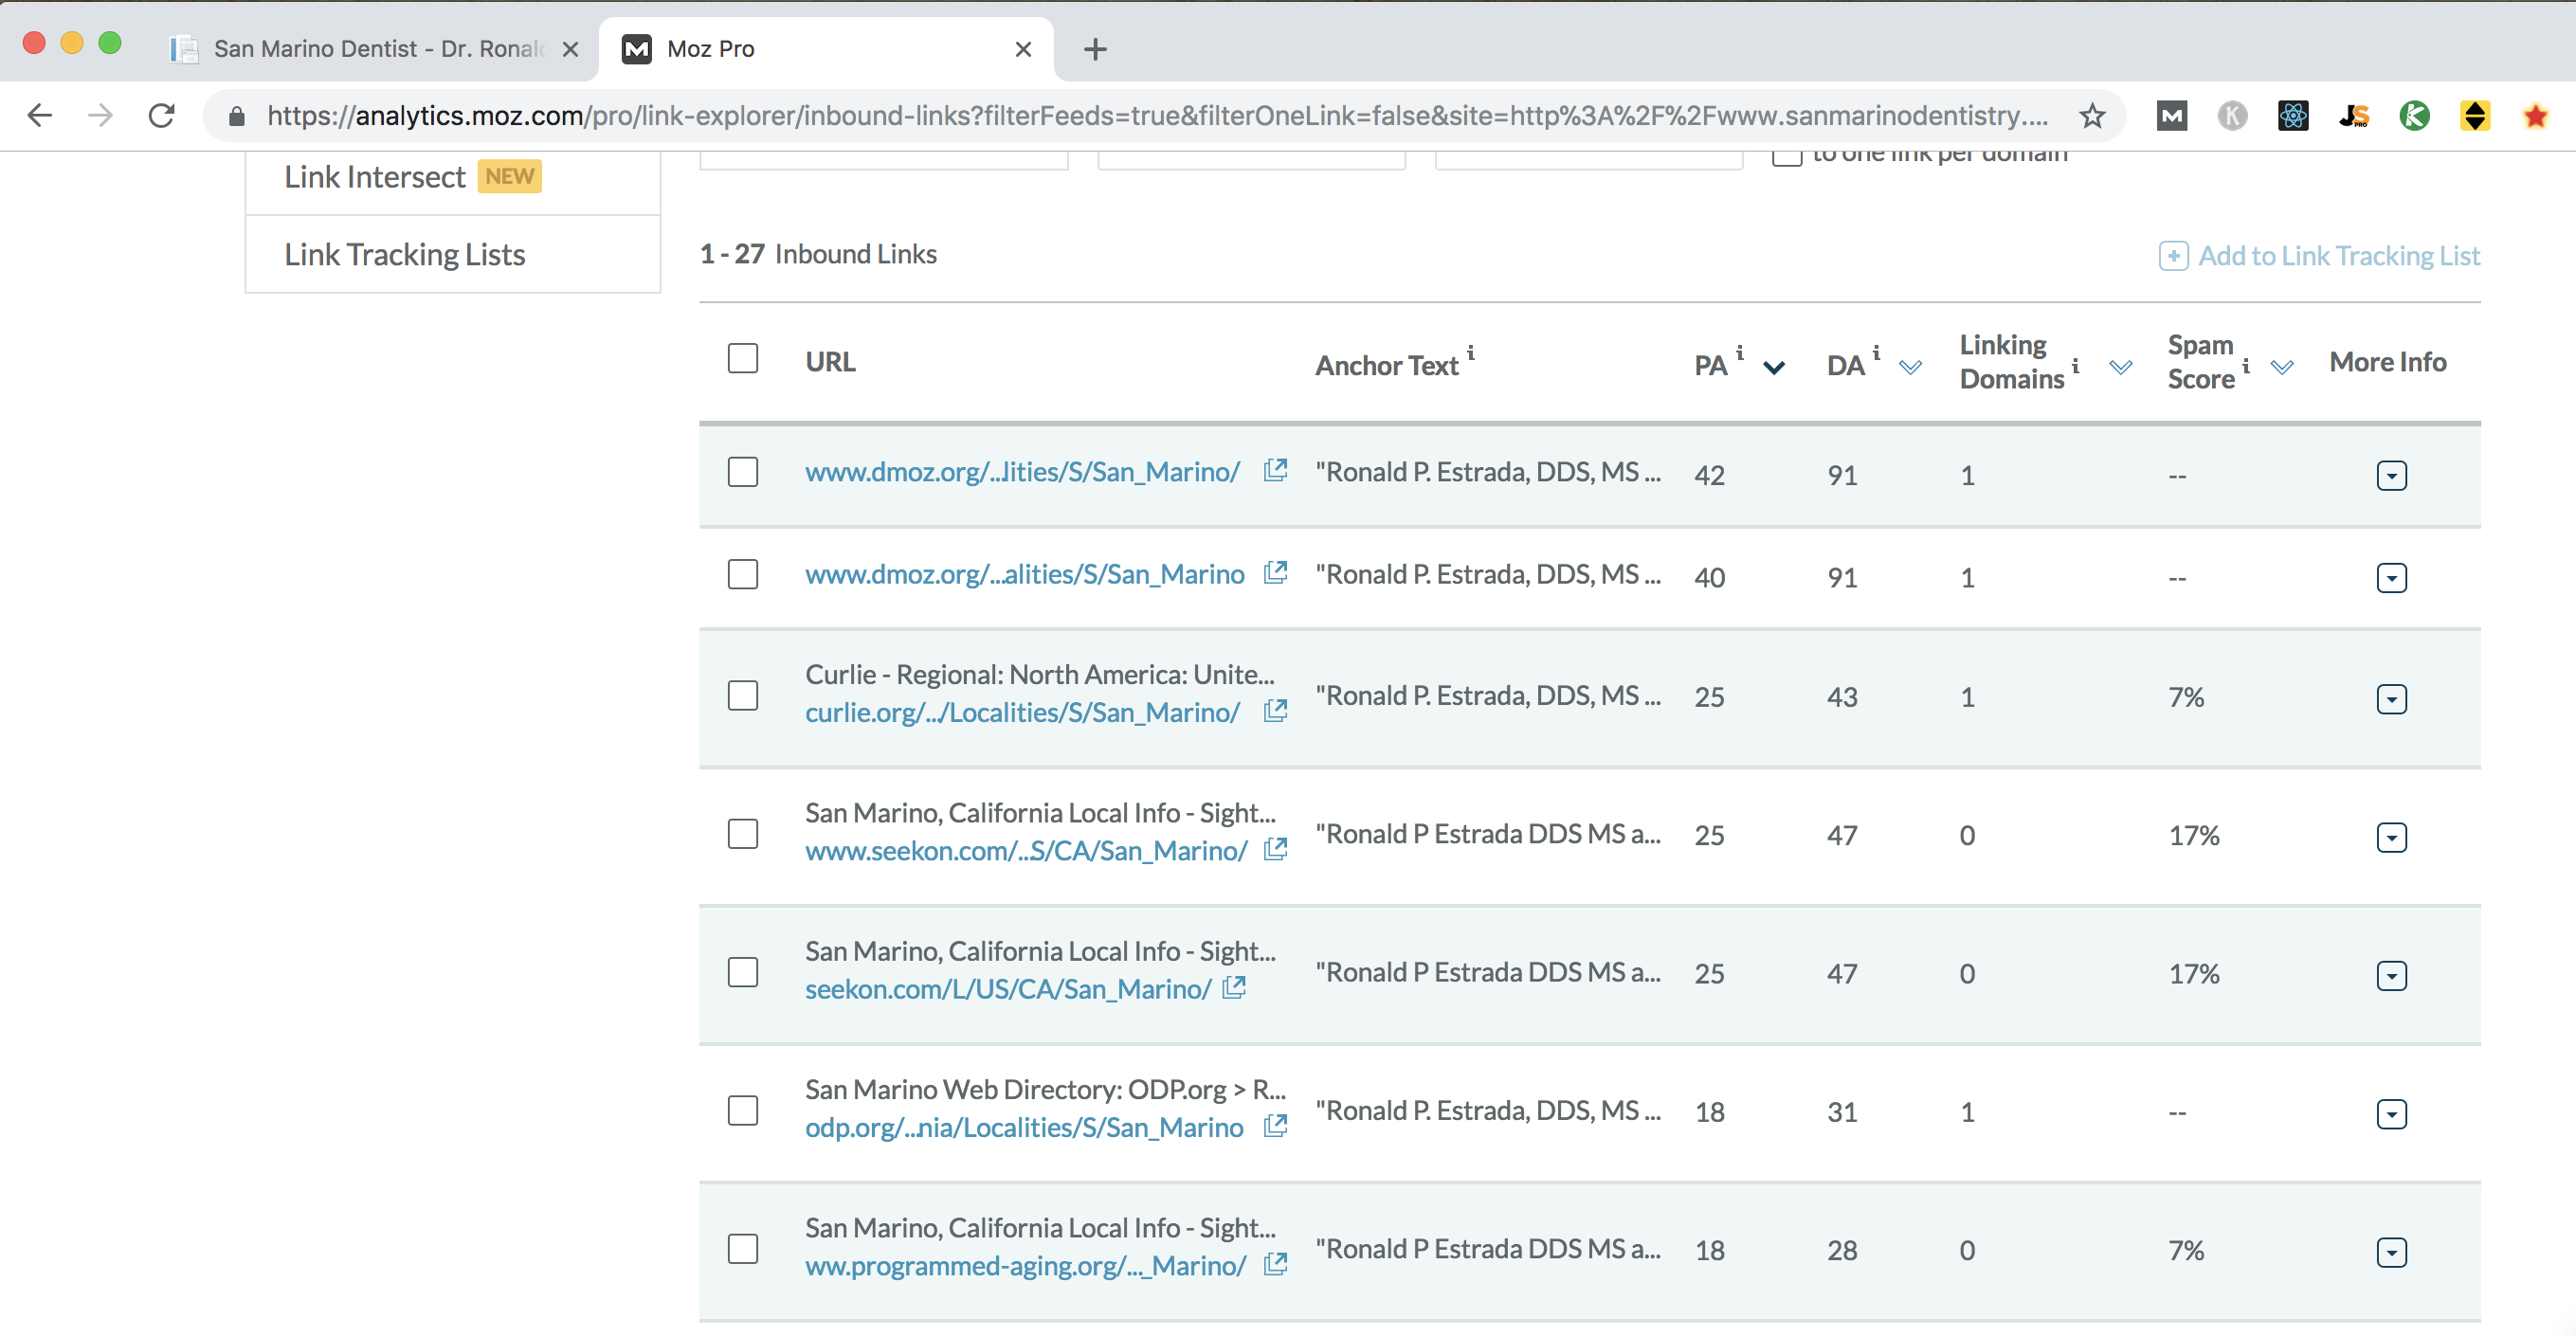Expand More Info for curlie.org row
2576x1336 pixels.
tap(2391, 698)
